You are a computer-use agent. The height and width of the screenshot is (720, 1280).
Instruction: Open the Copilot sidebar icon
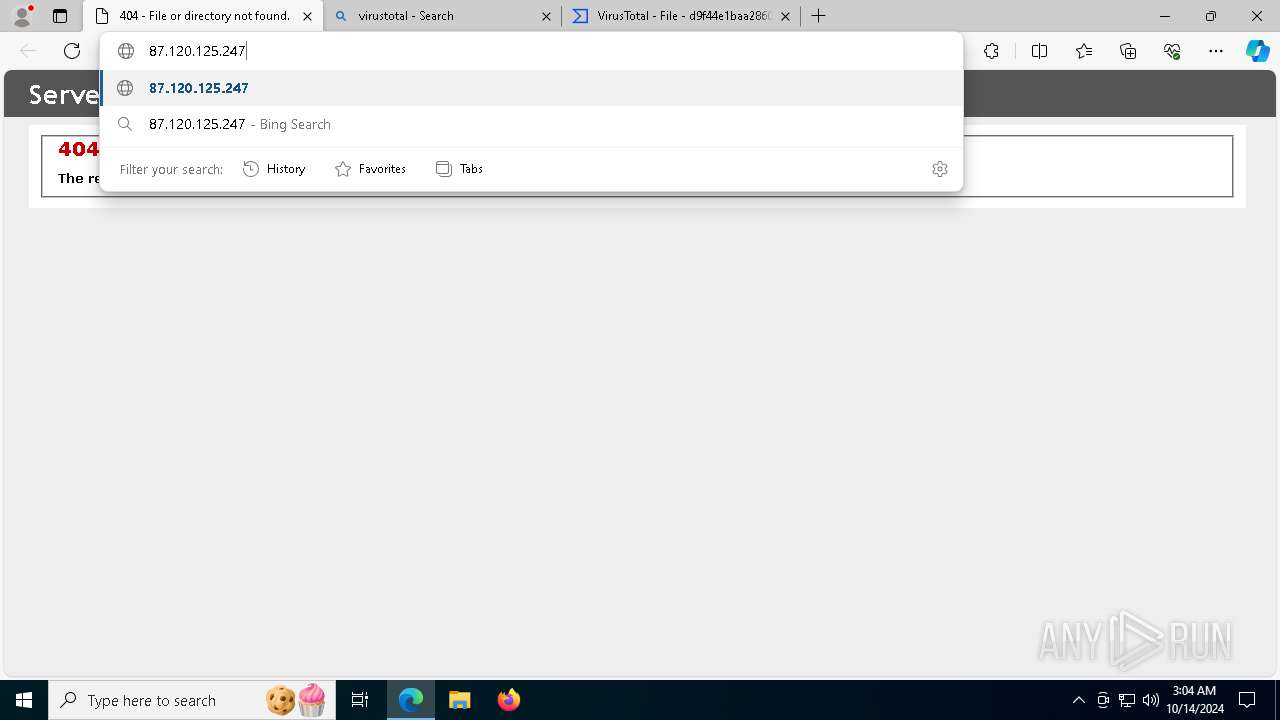pyautogui.click(x=1257, y=51)
